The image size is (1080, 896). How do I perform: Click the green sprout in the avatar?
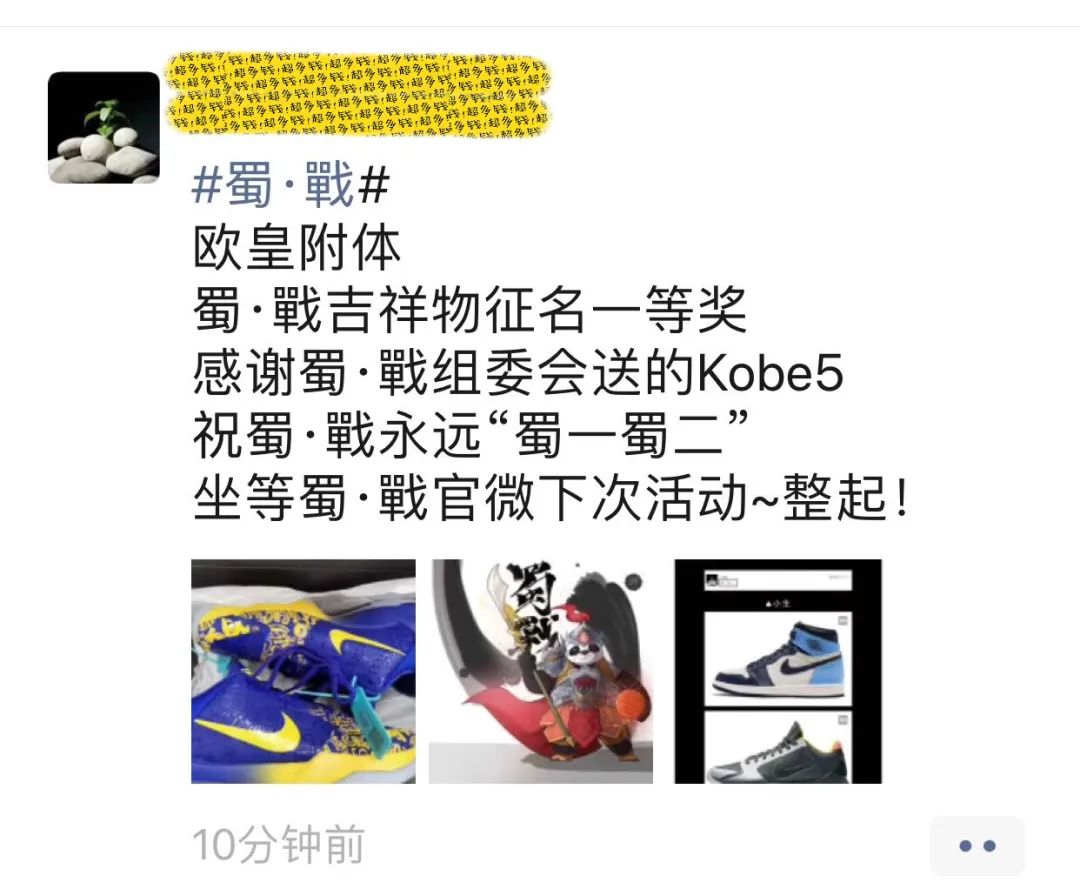[x=107, y=114]
